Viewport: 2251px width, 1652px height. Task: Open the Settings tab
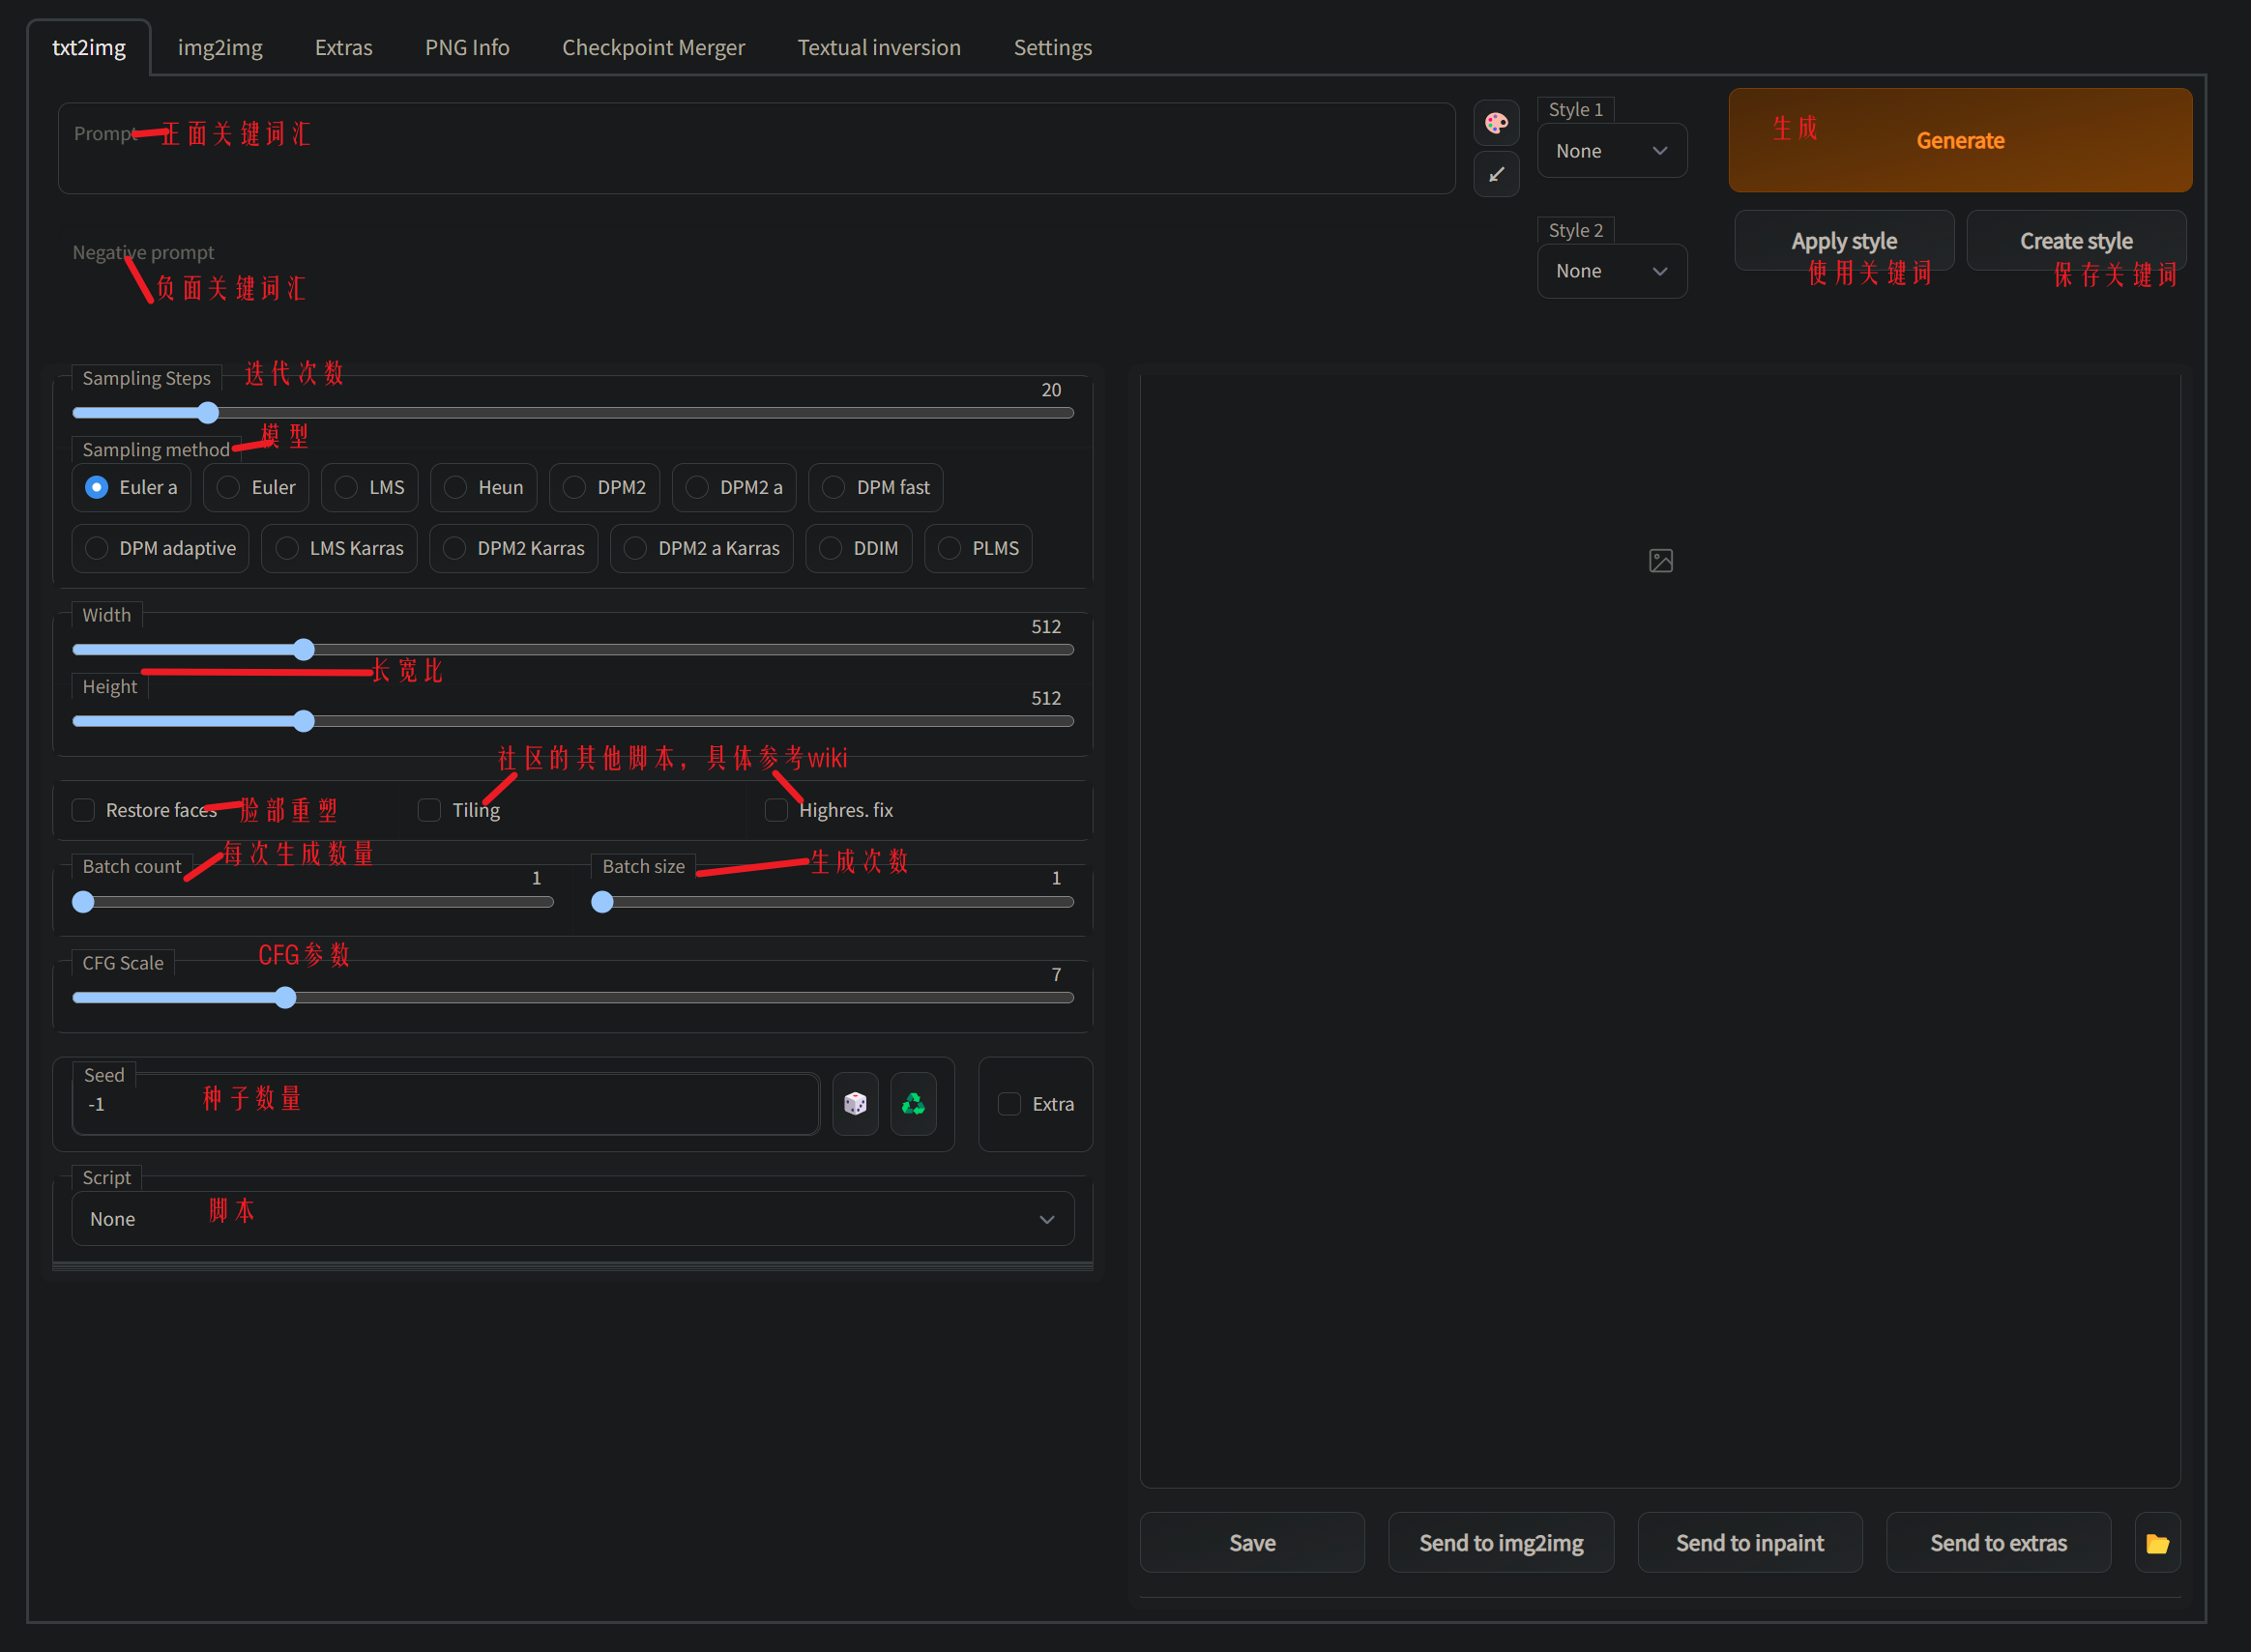click(1052, 47)
